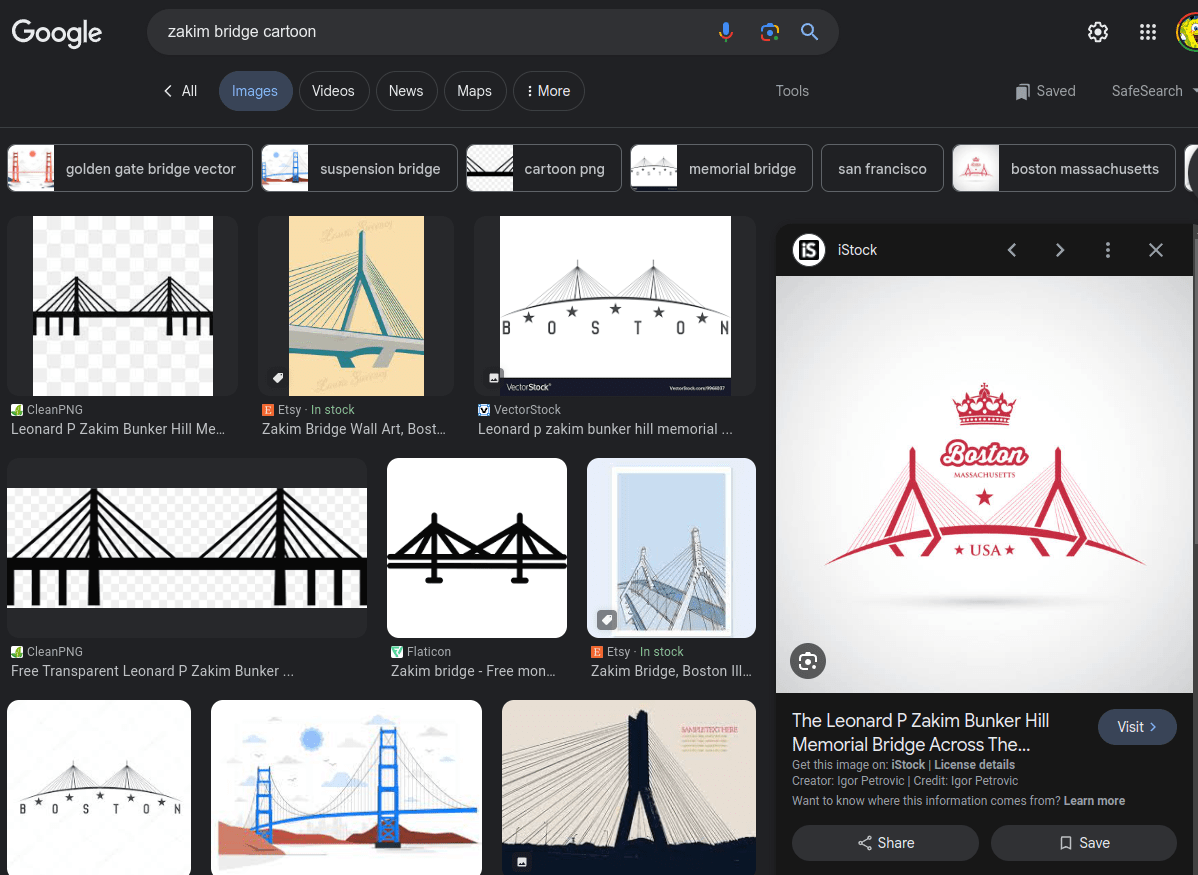1198x875 pixels.
Task: Open the License details link
Action: click(974, 765)
